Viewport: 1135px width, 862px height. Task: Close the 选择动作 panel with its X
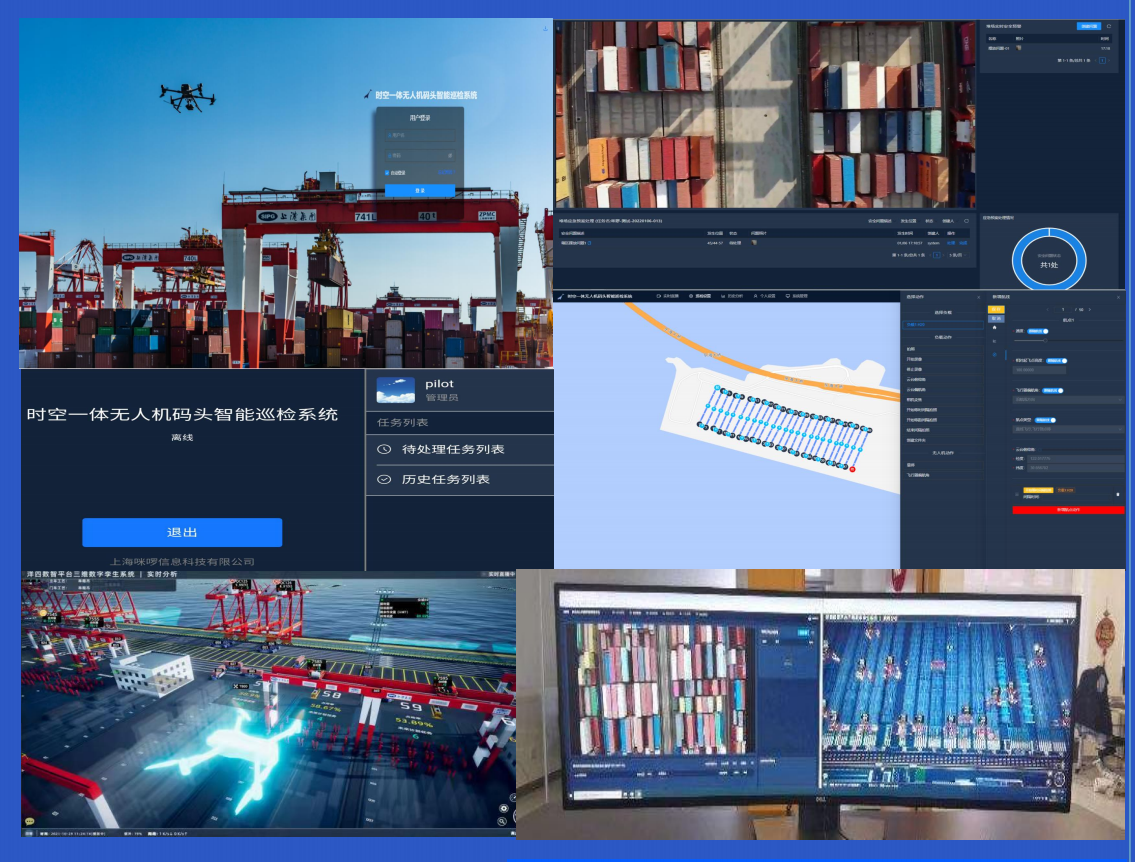coord(977,297)
